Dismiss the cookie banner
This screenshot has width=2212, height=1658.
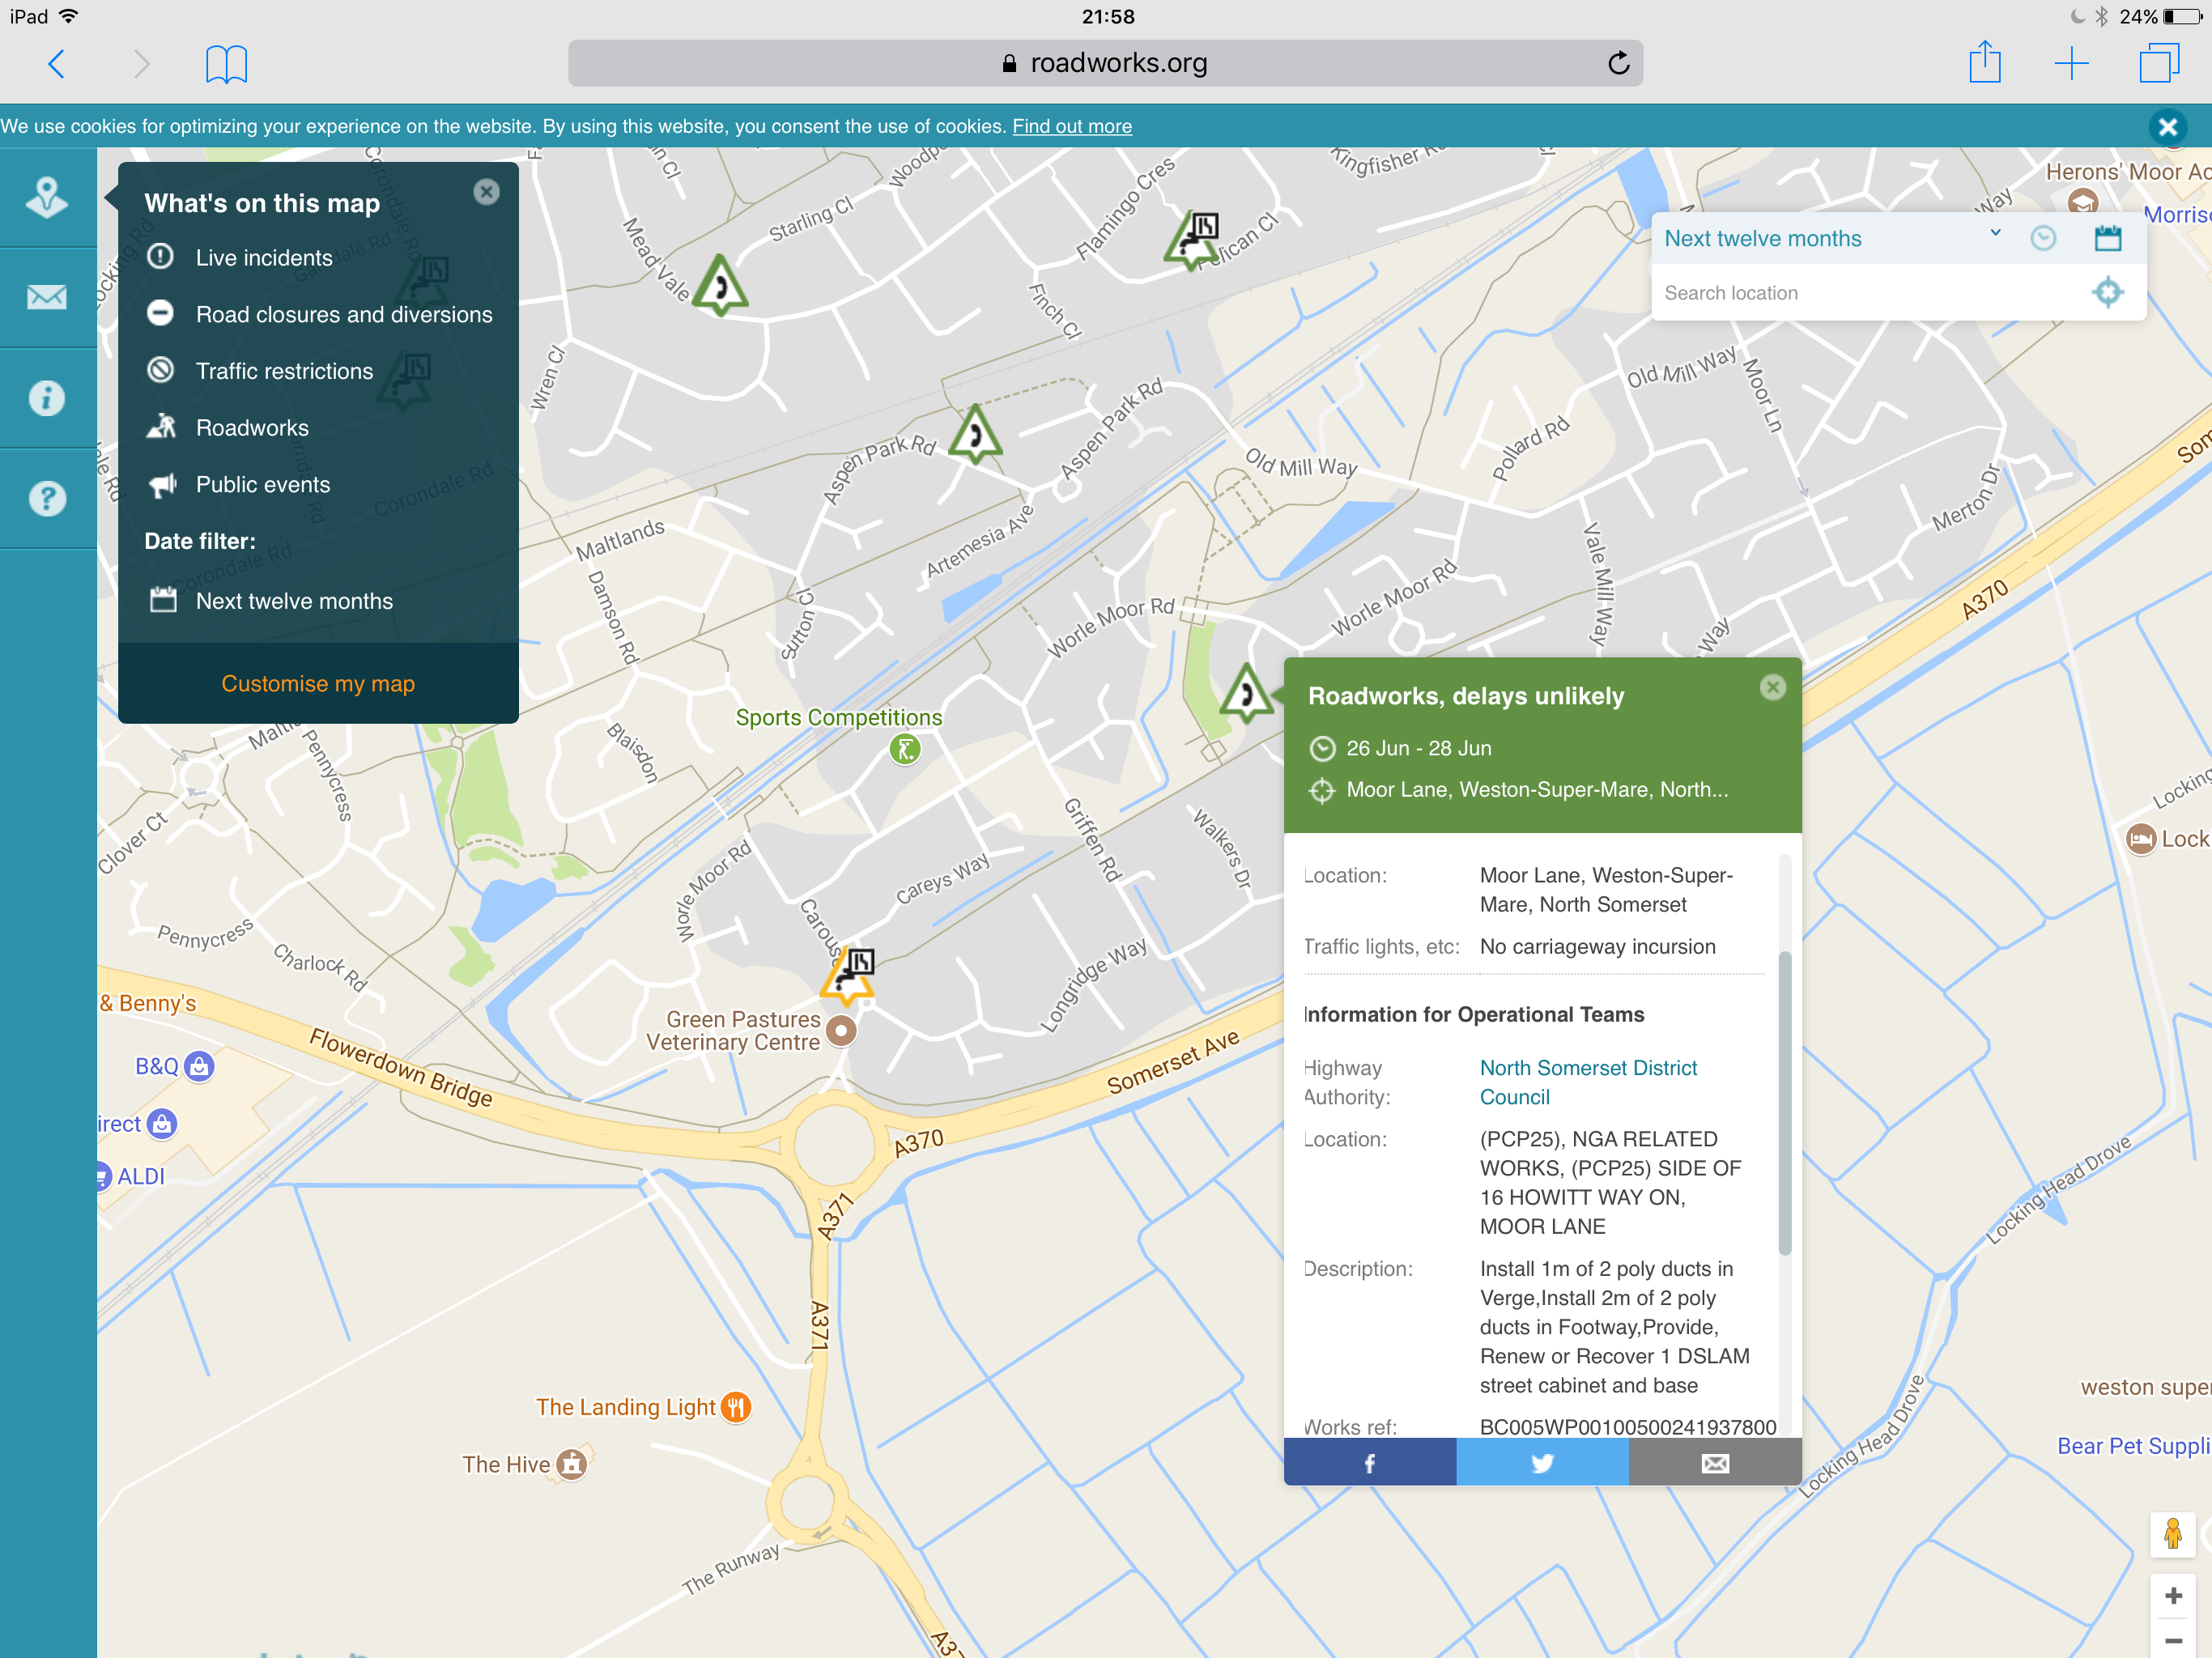(2168, 127)
